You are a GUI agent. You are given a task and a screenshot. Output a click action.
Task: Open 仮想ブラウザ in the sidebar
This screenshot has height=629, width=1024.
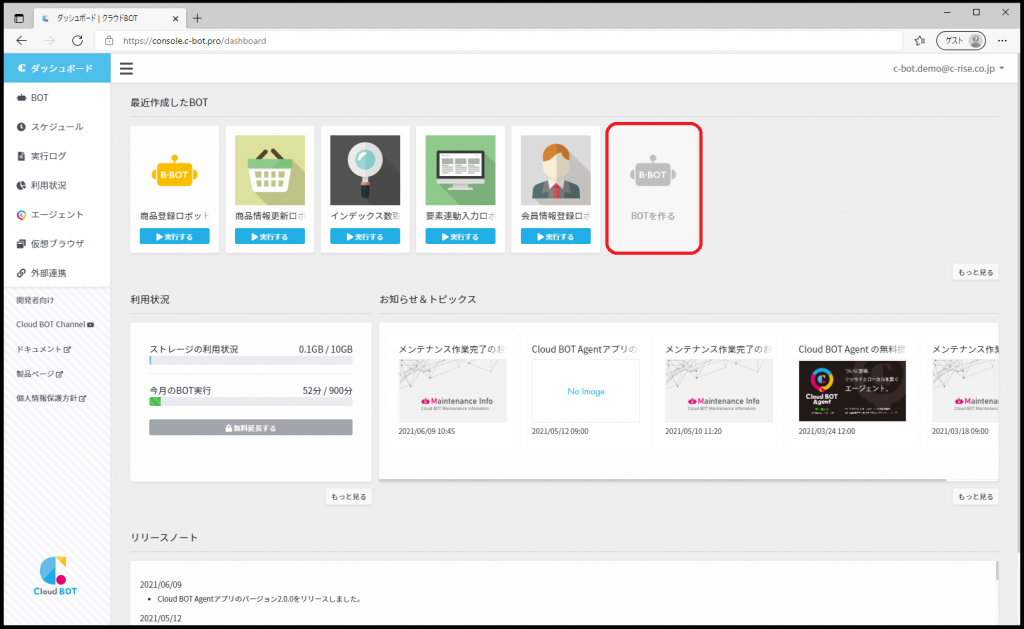pos(57,244)
